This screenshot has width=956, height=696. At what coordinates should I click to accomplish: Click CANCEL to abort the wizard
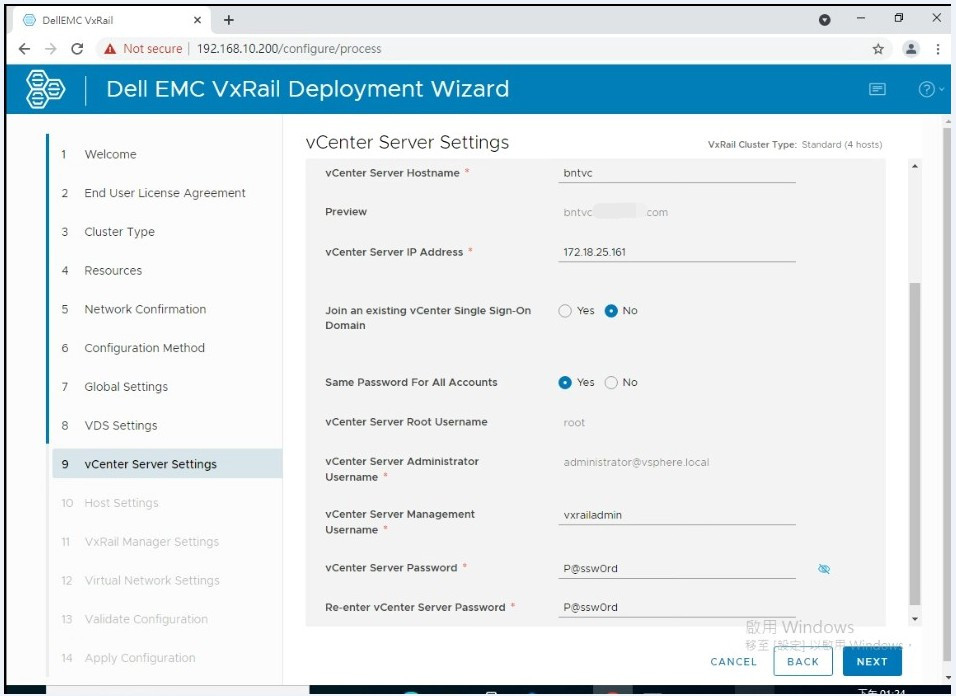tap(733, 662)
